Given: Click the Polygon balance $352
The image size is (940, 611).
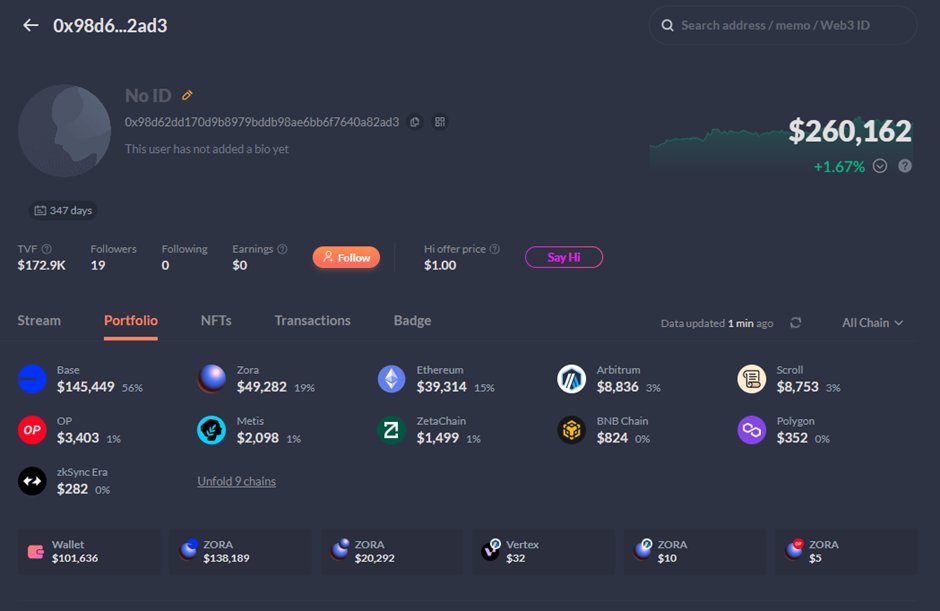Looking at the screenshot, I should click(x=792, y=438).
